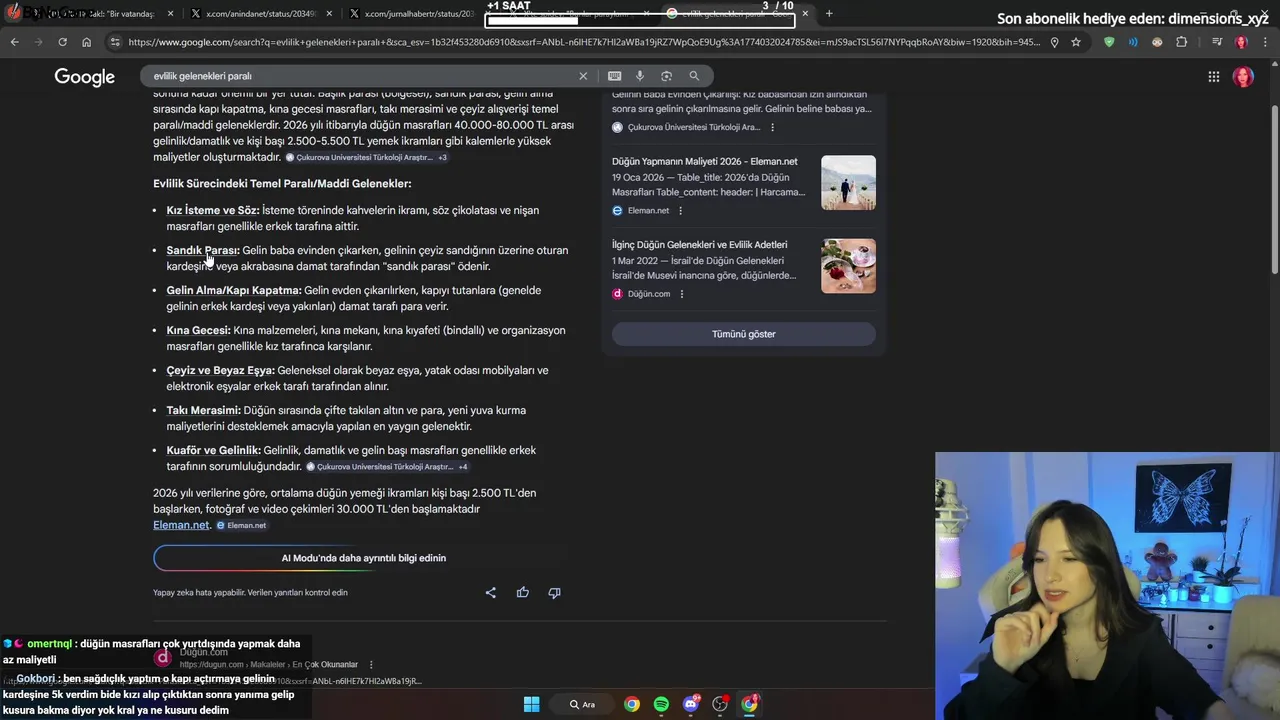Screen dimensions: 1280x720
Task: Bookmark this page with star icon
Action: click(1076, 42)
